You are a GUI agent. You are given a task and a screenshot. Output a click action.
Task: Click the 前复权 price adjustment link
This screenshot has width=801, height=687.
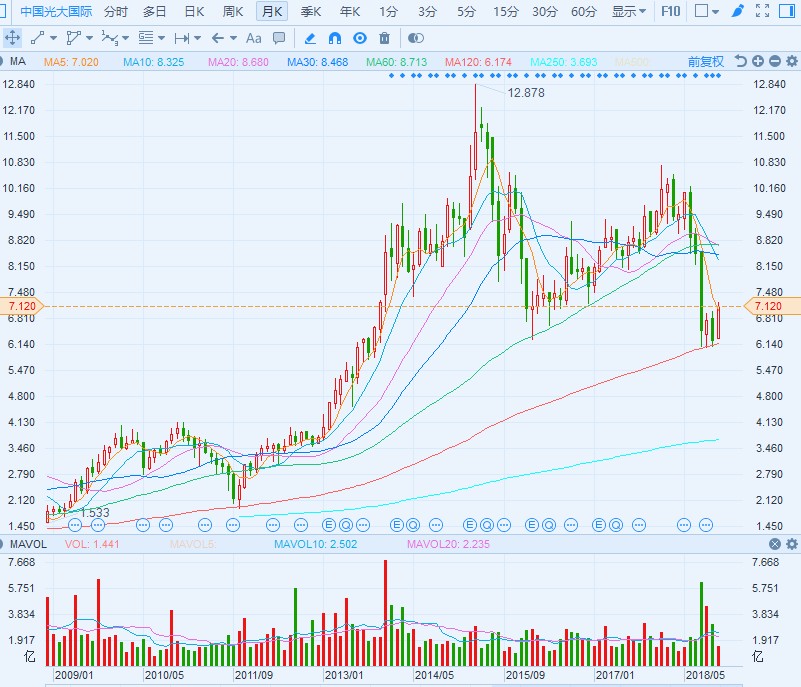click(705, 61)
